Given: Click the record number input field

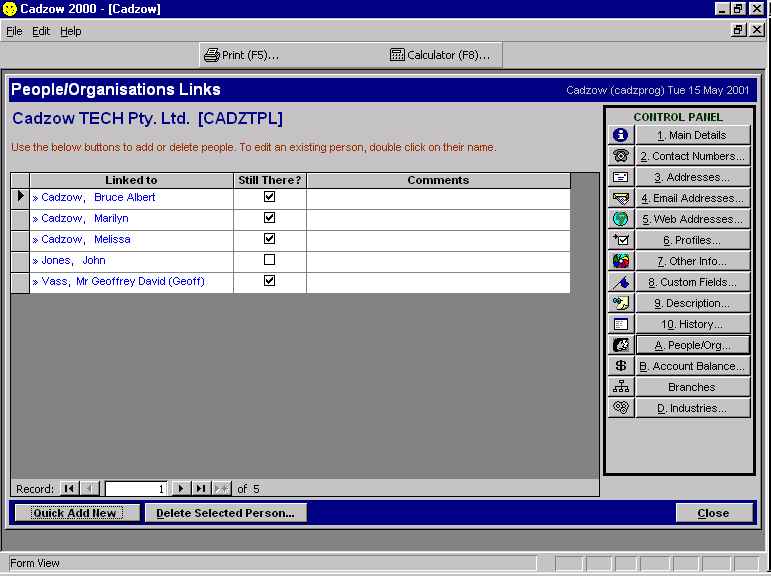Looking at the screenshot, I should (136, 488).
